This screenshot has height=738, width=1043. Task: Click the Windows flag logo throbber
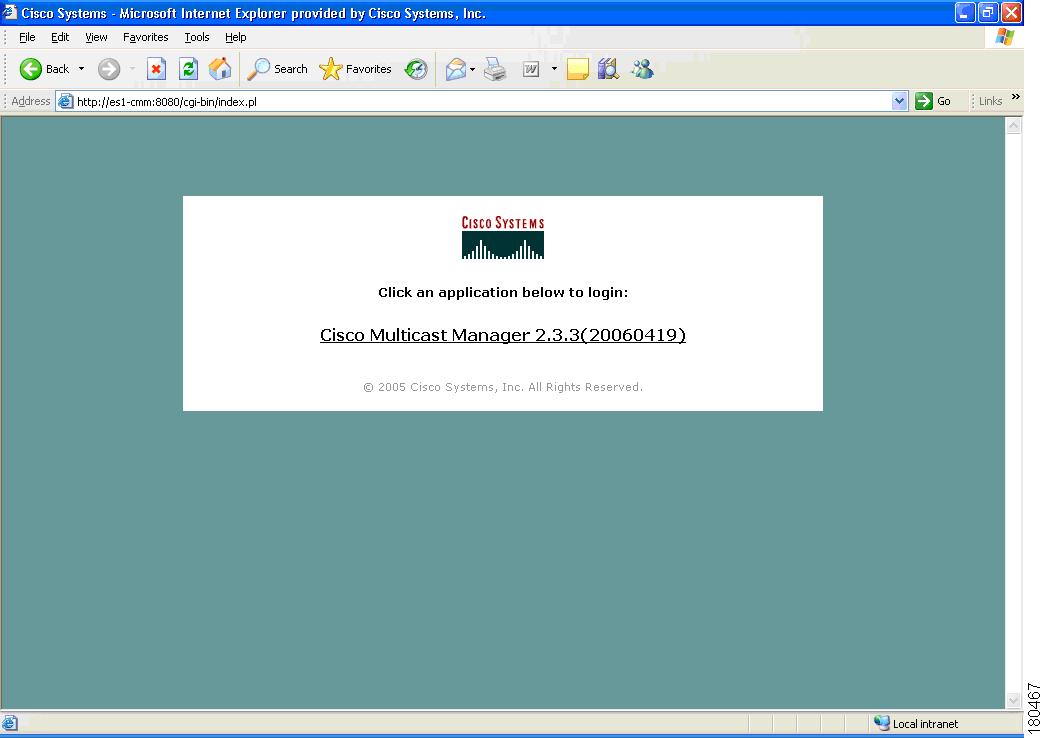1005,37
